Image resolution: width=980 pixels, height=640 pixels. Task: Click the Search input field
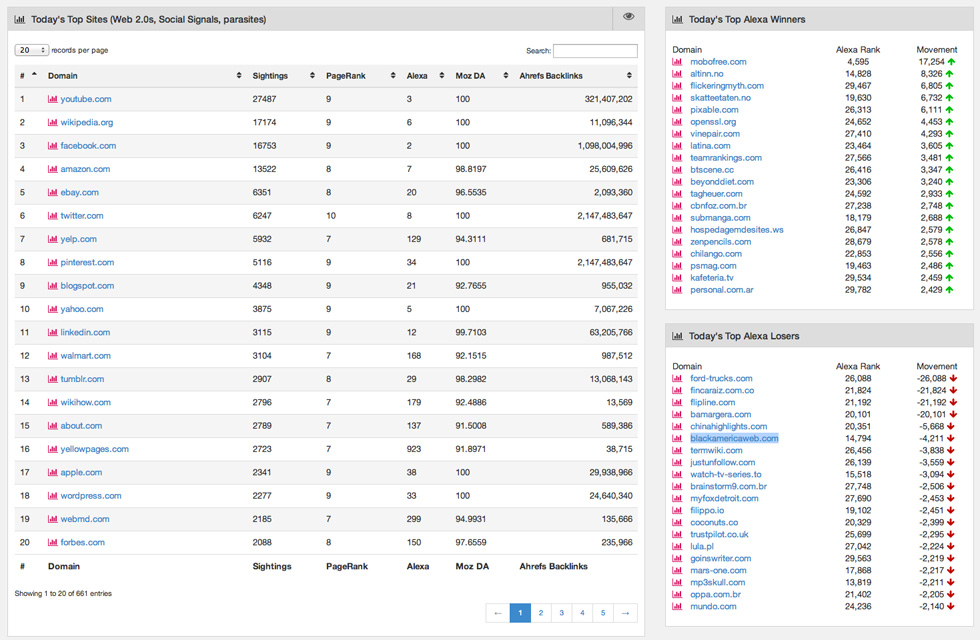595,51
